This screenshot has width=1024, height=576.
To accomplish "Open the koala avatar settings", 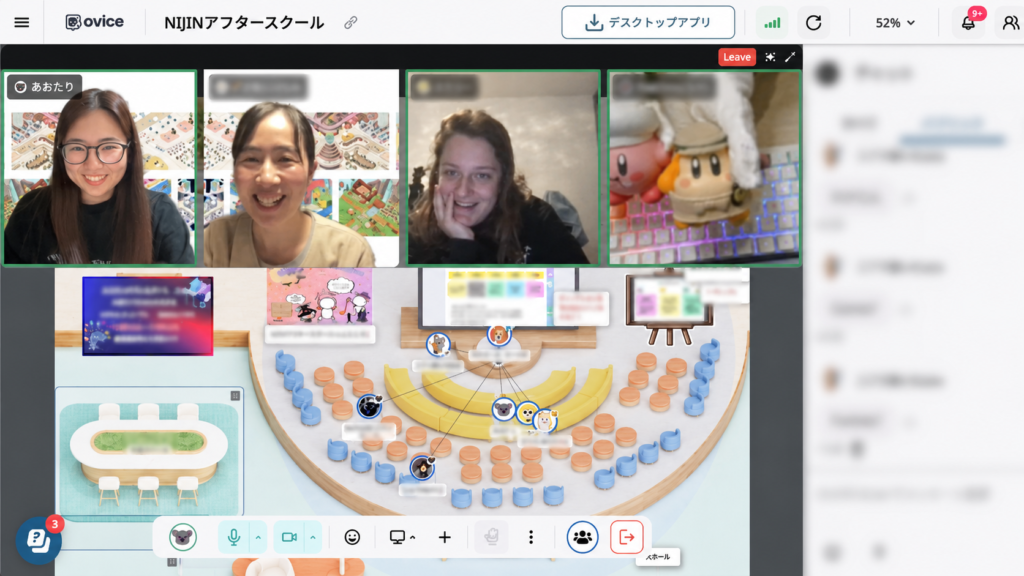I will click(x=183, y=537).
